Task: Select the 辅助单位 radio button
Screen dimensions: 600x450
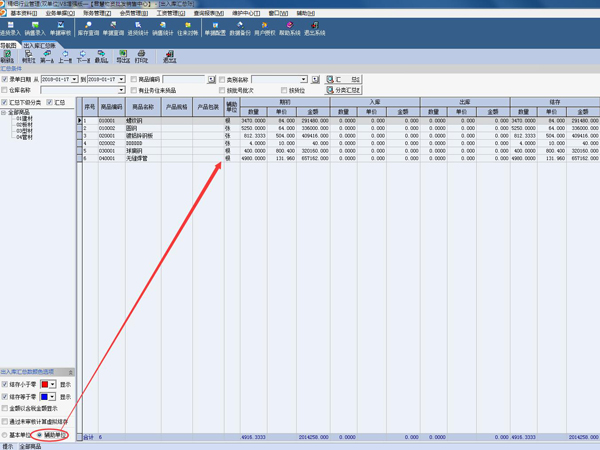Action: tap(39, 435)
